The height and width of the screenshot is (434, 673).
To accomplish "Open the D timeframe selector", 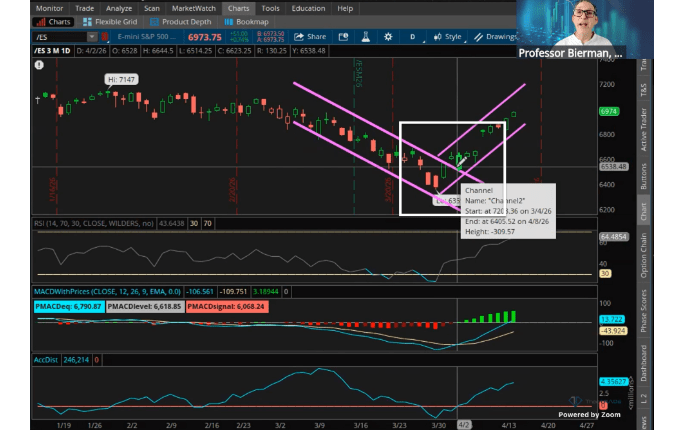I will click(413, 37).
